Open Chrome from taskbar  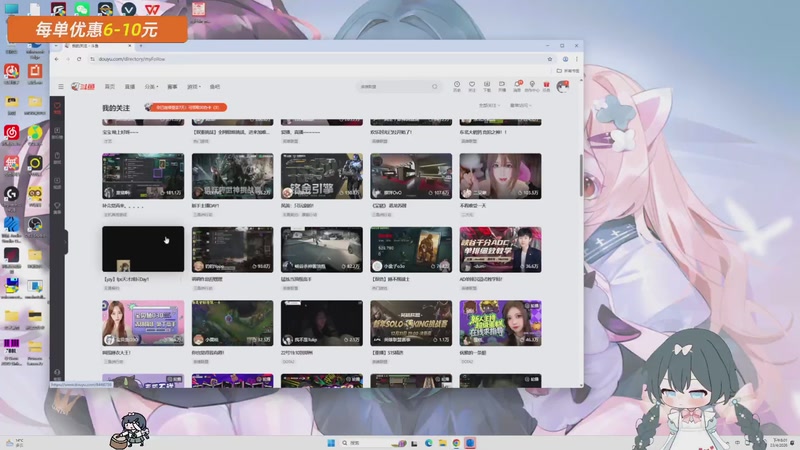pos(456,442)
